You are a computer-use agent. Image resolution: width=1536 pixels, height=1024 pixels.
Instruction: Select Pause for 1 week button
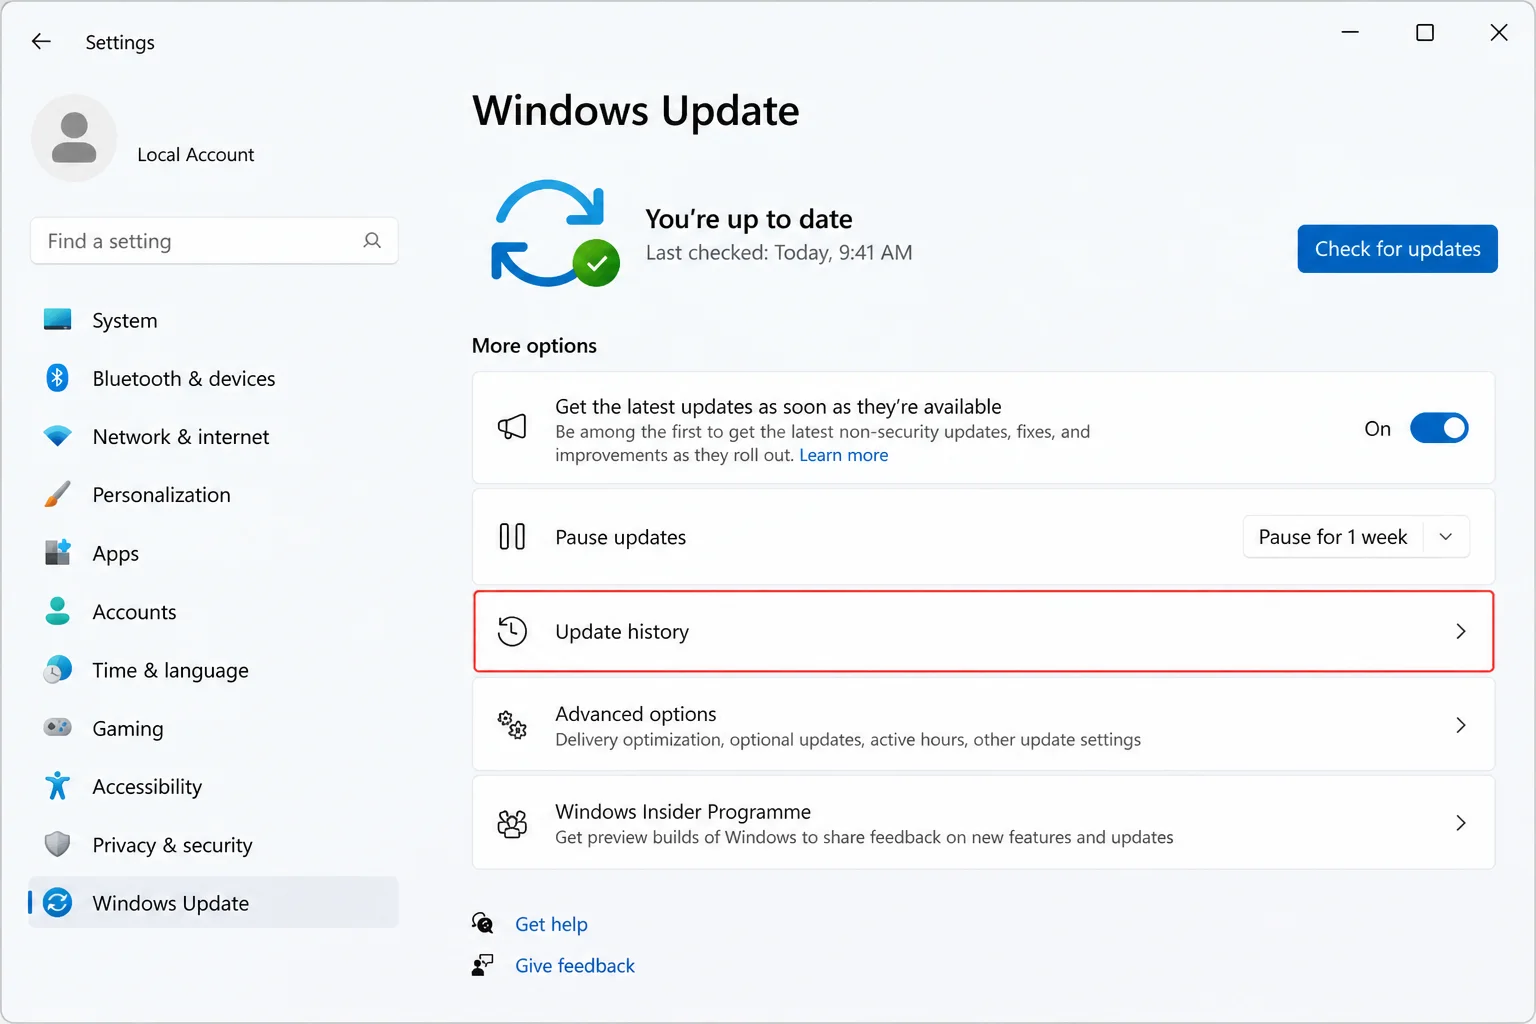pyautogui.click(x=1333, y=537)
